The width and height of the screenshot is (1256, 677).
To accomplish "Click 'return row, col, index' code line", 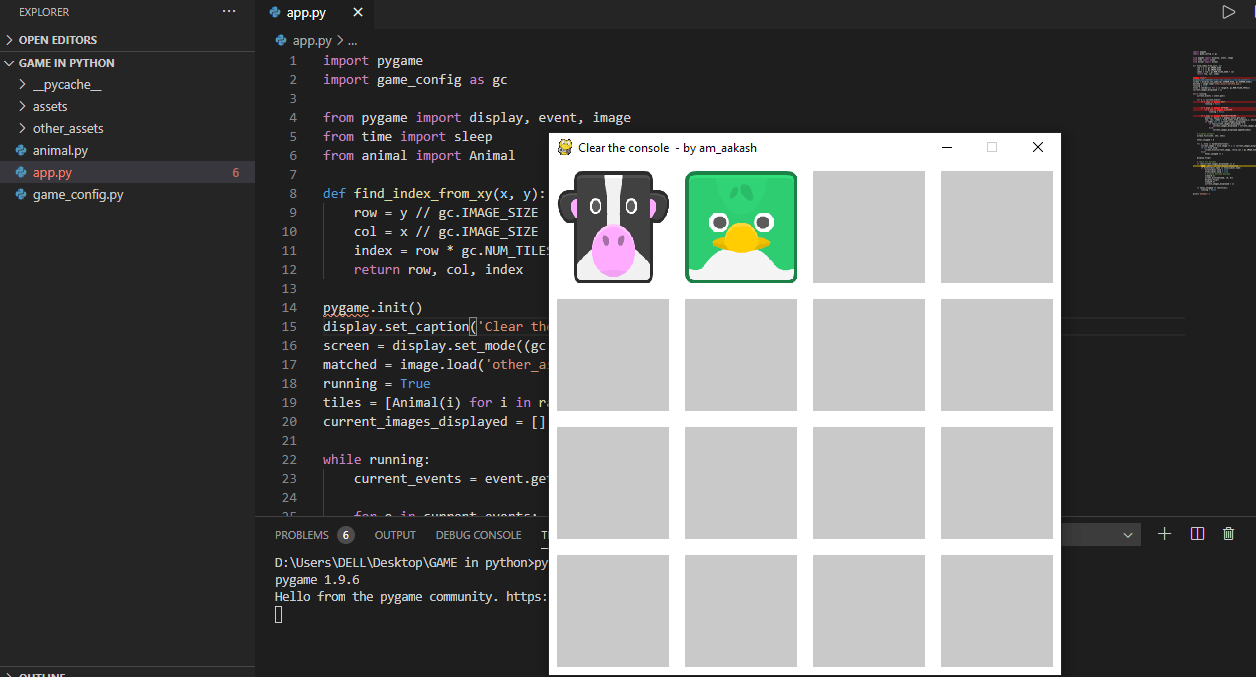I will point(438,269).
